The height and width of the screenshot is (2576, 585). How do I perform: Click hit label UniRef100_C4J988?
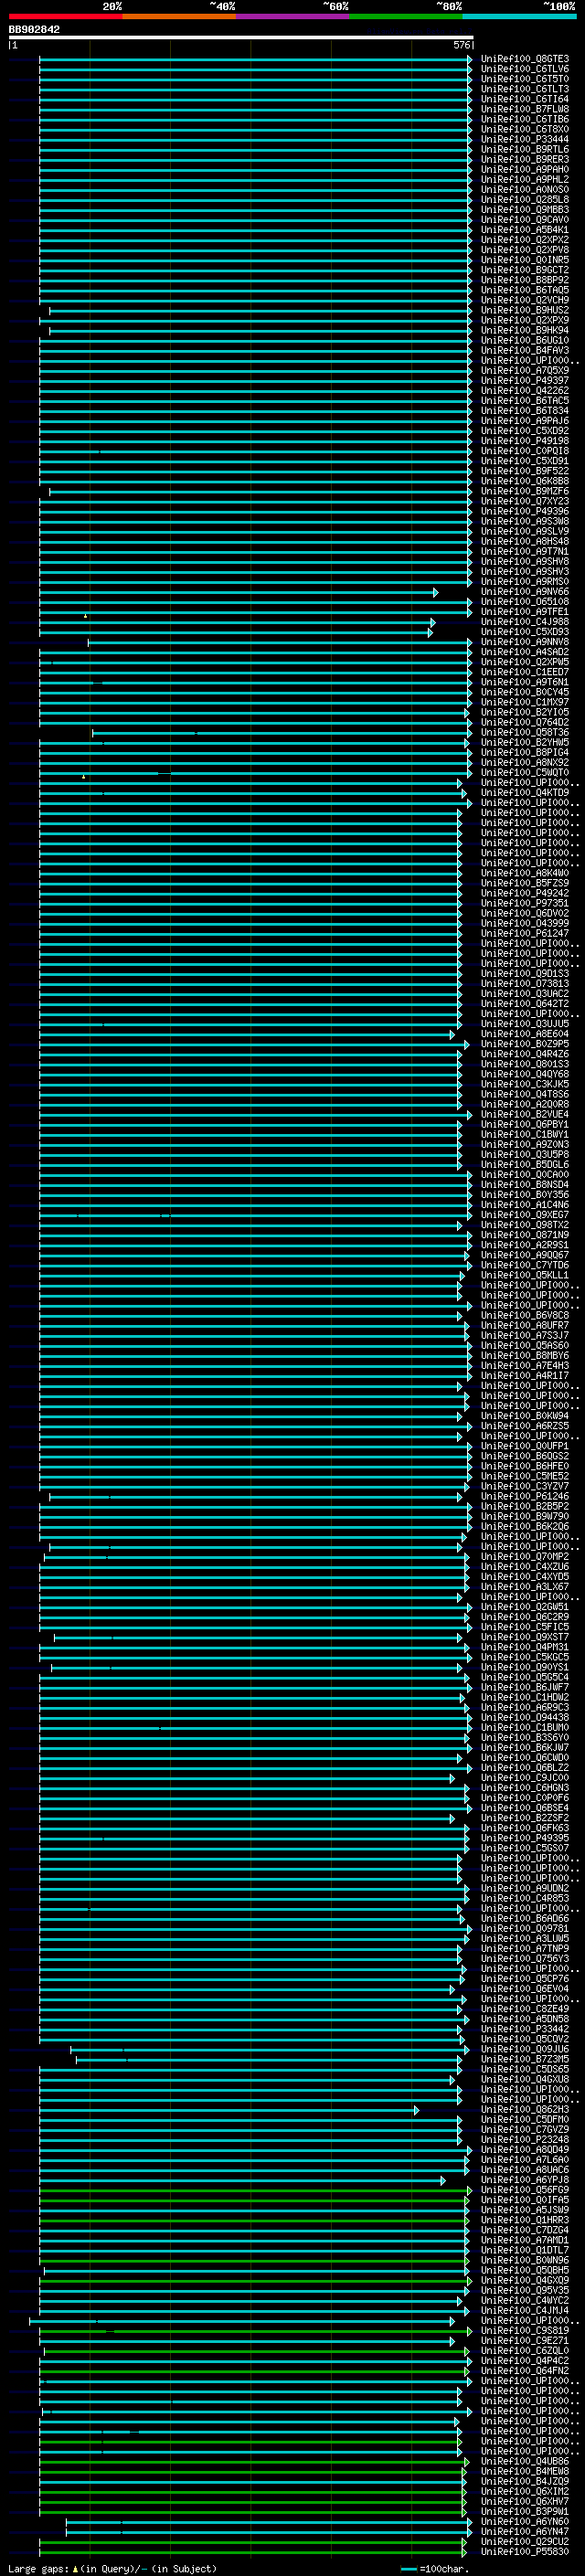524,622
